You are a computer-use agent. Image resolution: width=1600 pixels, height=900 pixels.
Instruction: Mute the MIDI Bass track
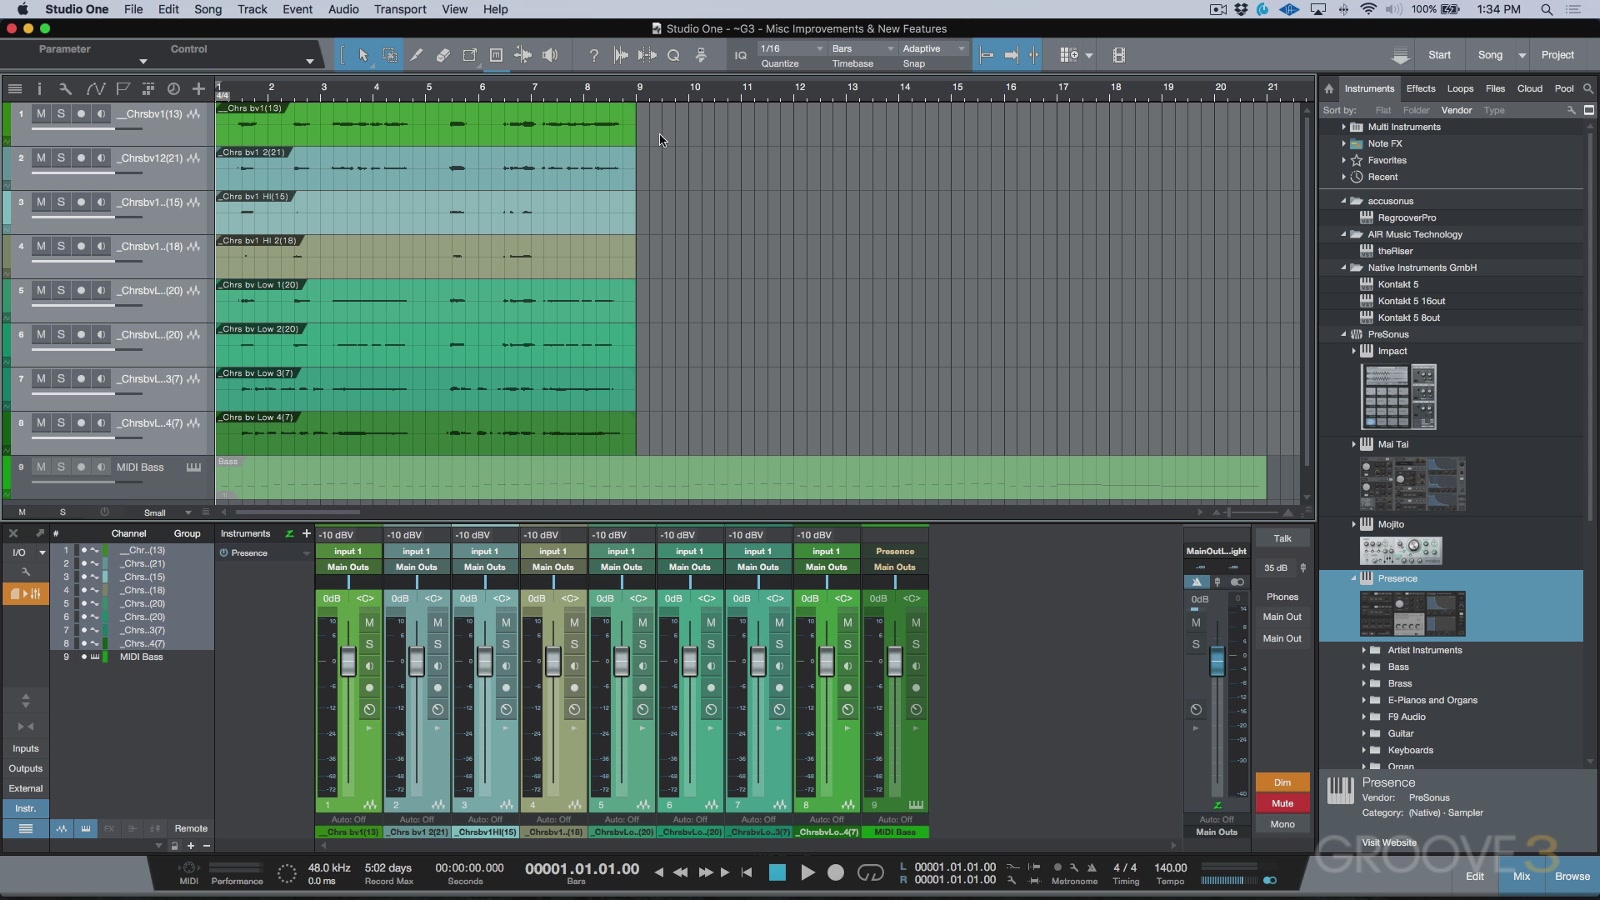pyautogui.click(x=41, y=467)
